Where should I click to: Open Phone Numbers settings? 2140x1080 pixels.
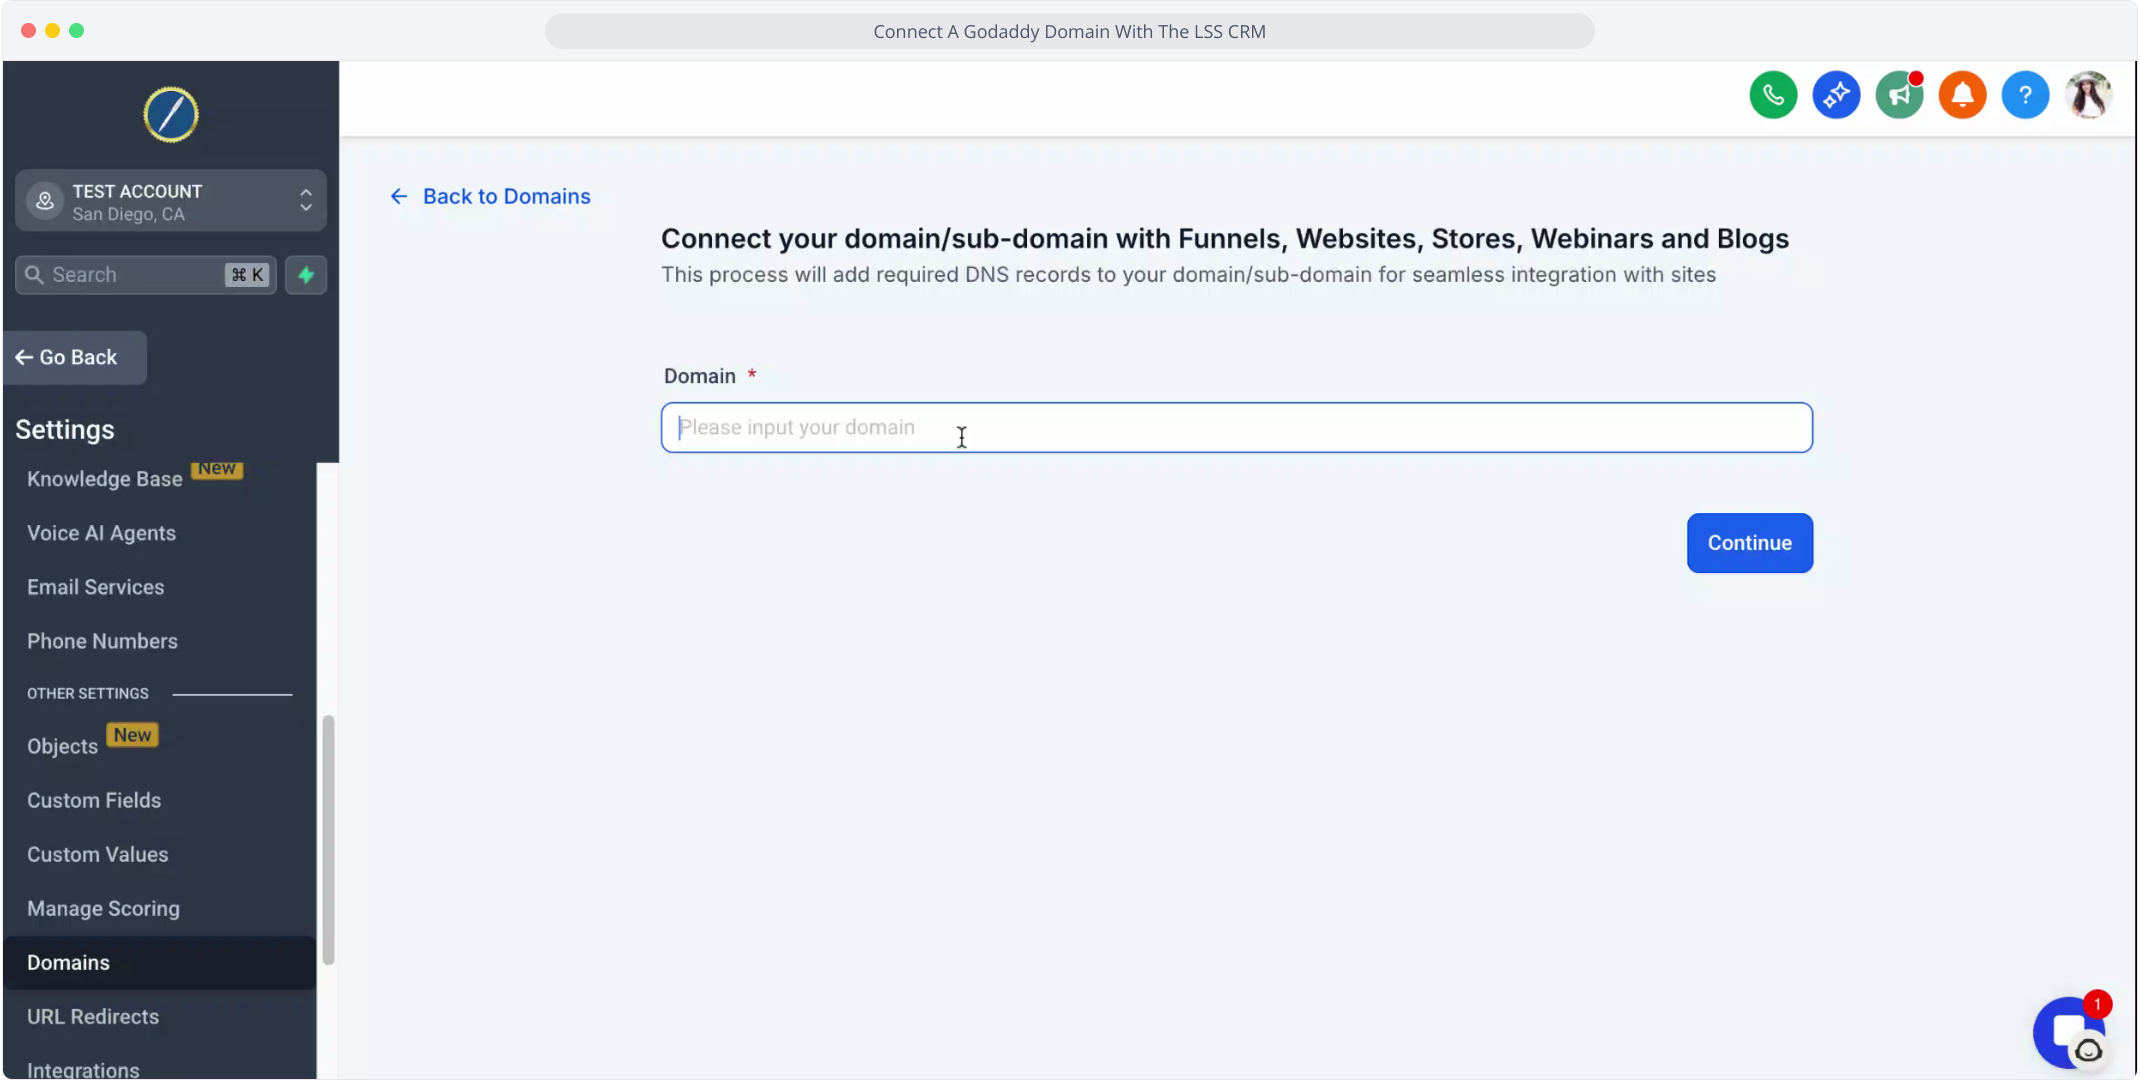pos(102,641)
